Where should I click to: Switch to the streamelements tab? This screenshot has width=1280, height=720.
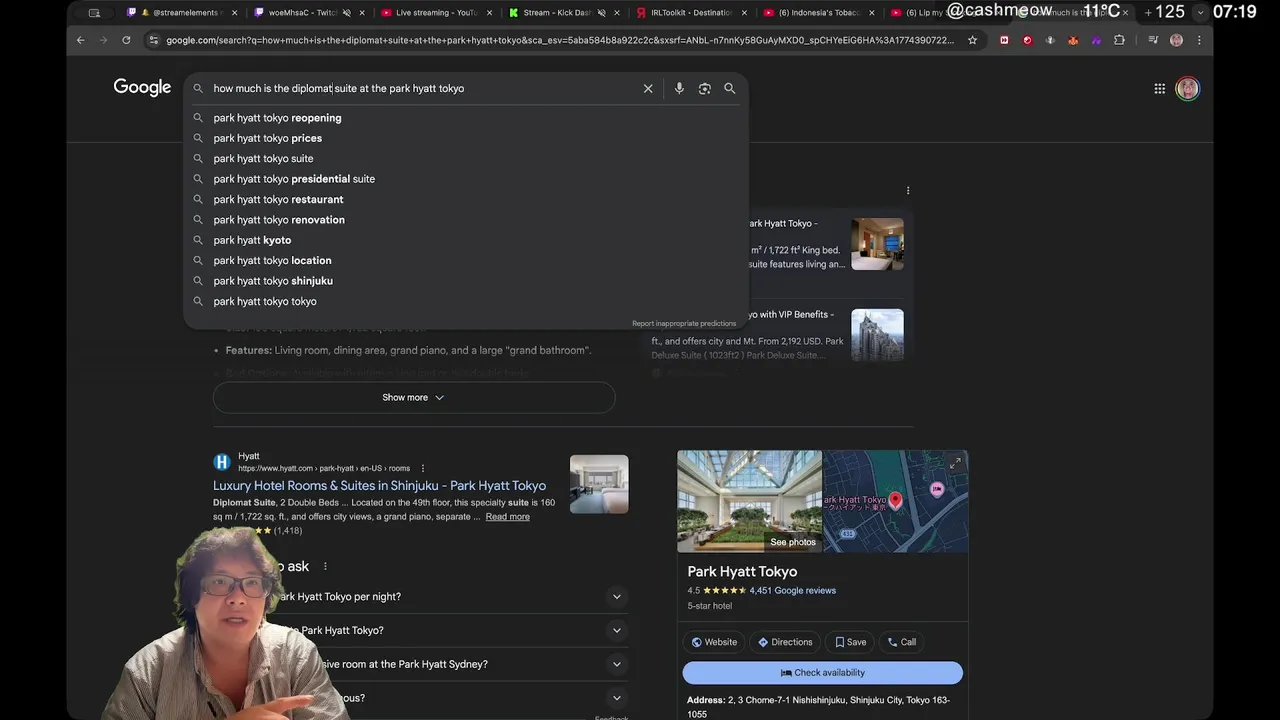click(183, 13)
